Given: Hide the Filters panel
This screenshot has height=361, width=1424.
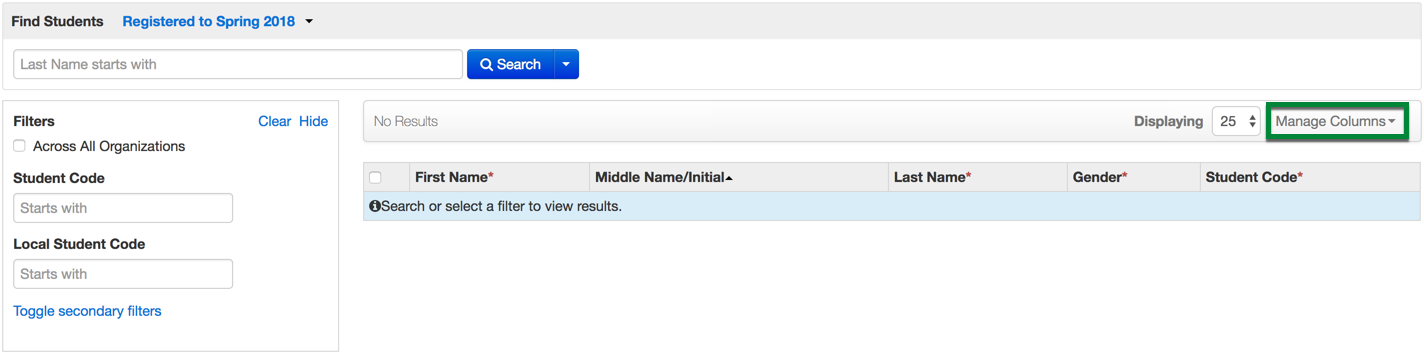Looking at the screenshot, I should [x=313, y=121].
